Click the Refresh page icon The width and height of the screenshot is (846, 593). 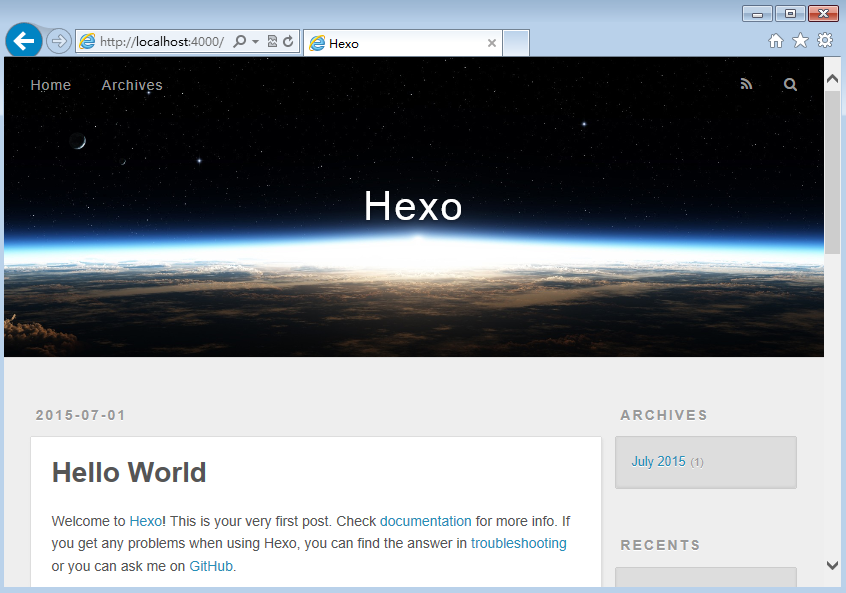pos(288,42)
